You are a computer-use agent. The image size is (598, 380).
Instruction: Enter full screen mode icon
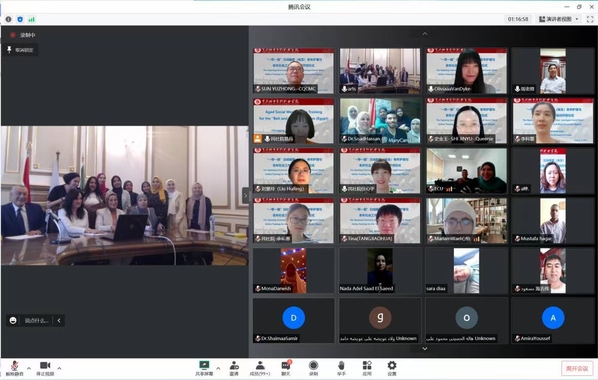[x=590, y=19]
